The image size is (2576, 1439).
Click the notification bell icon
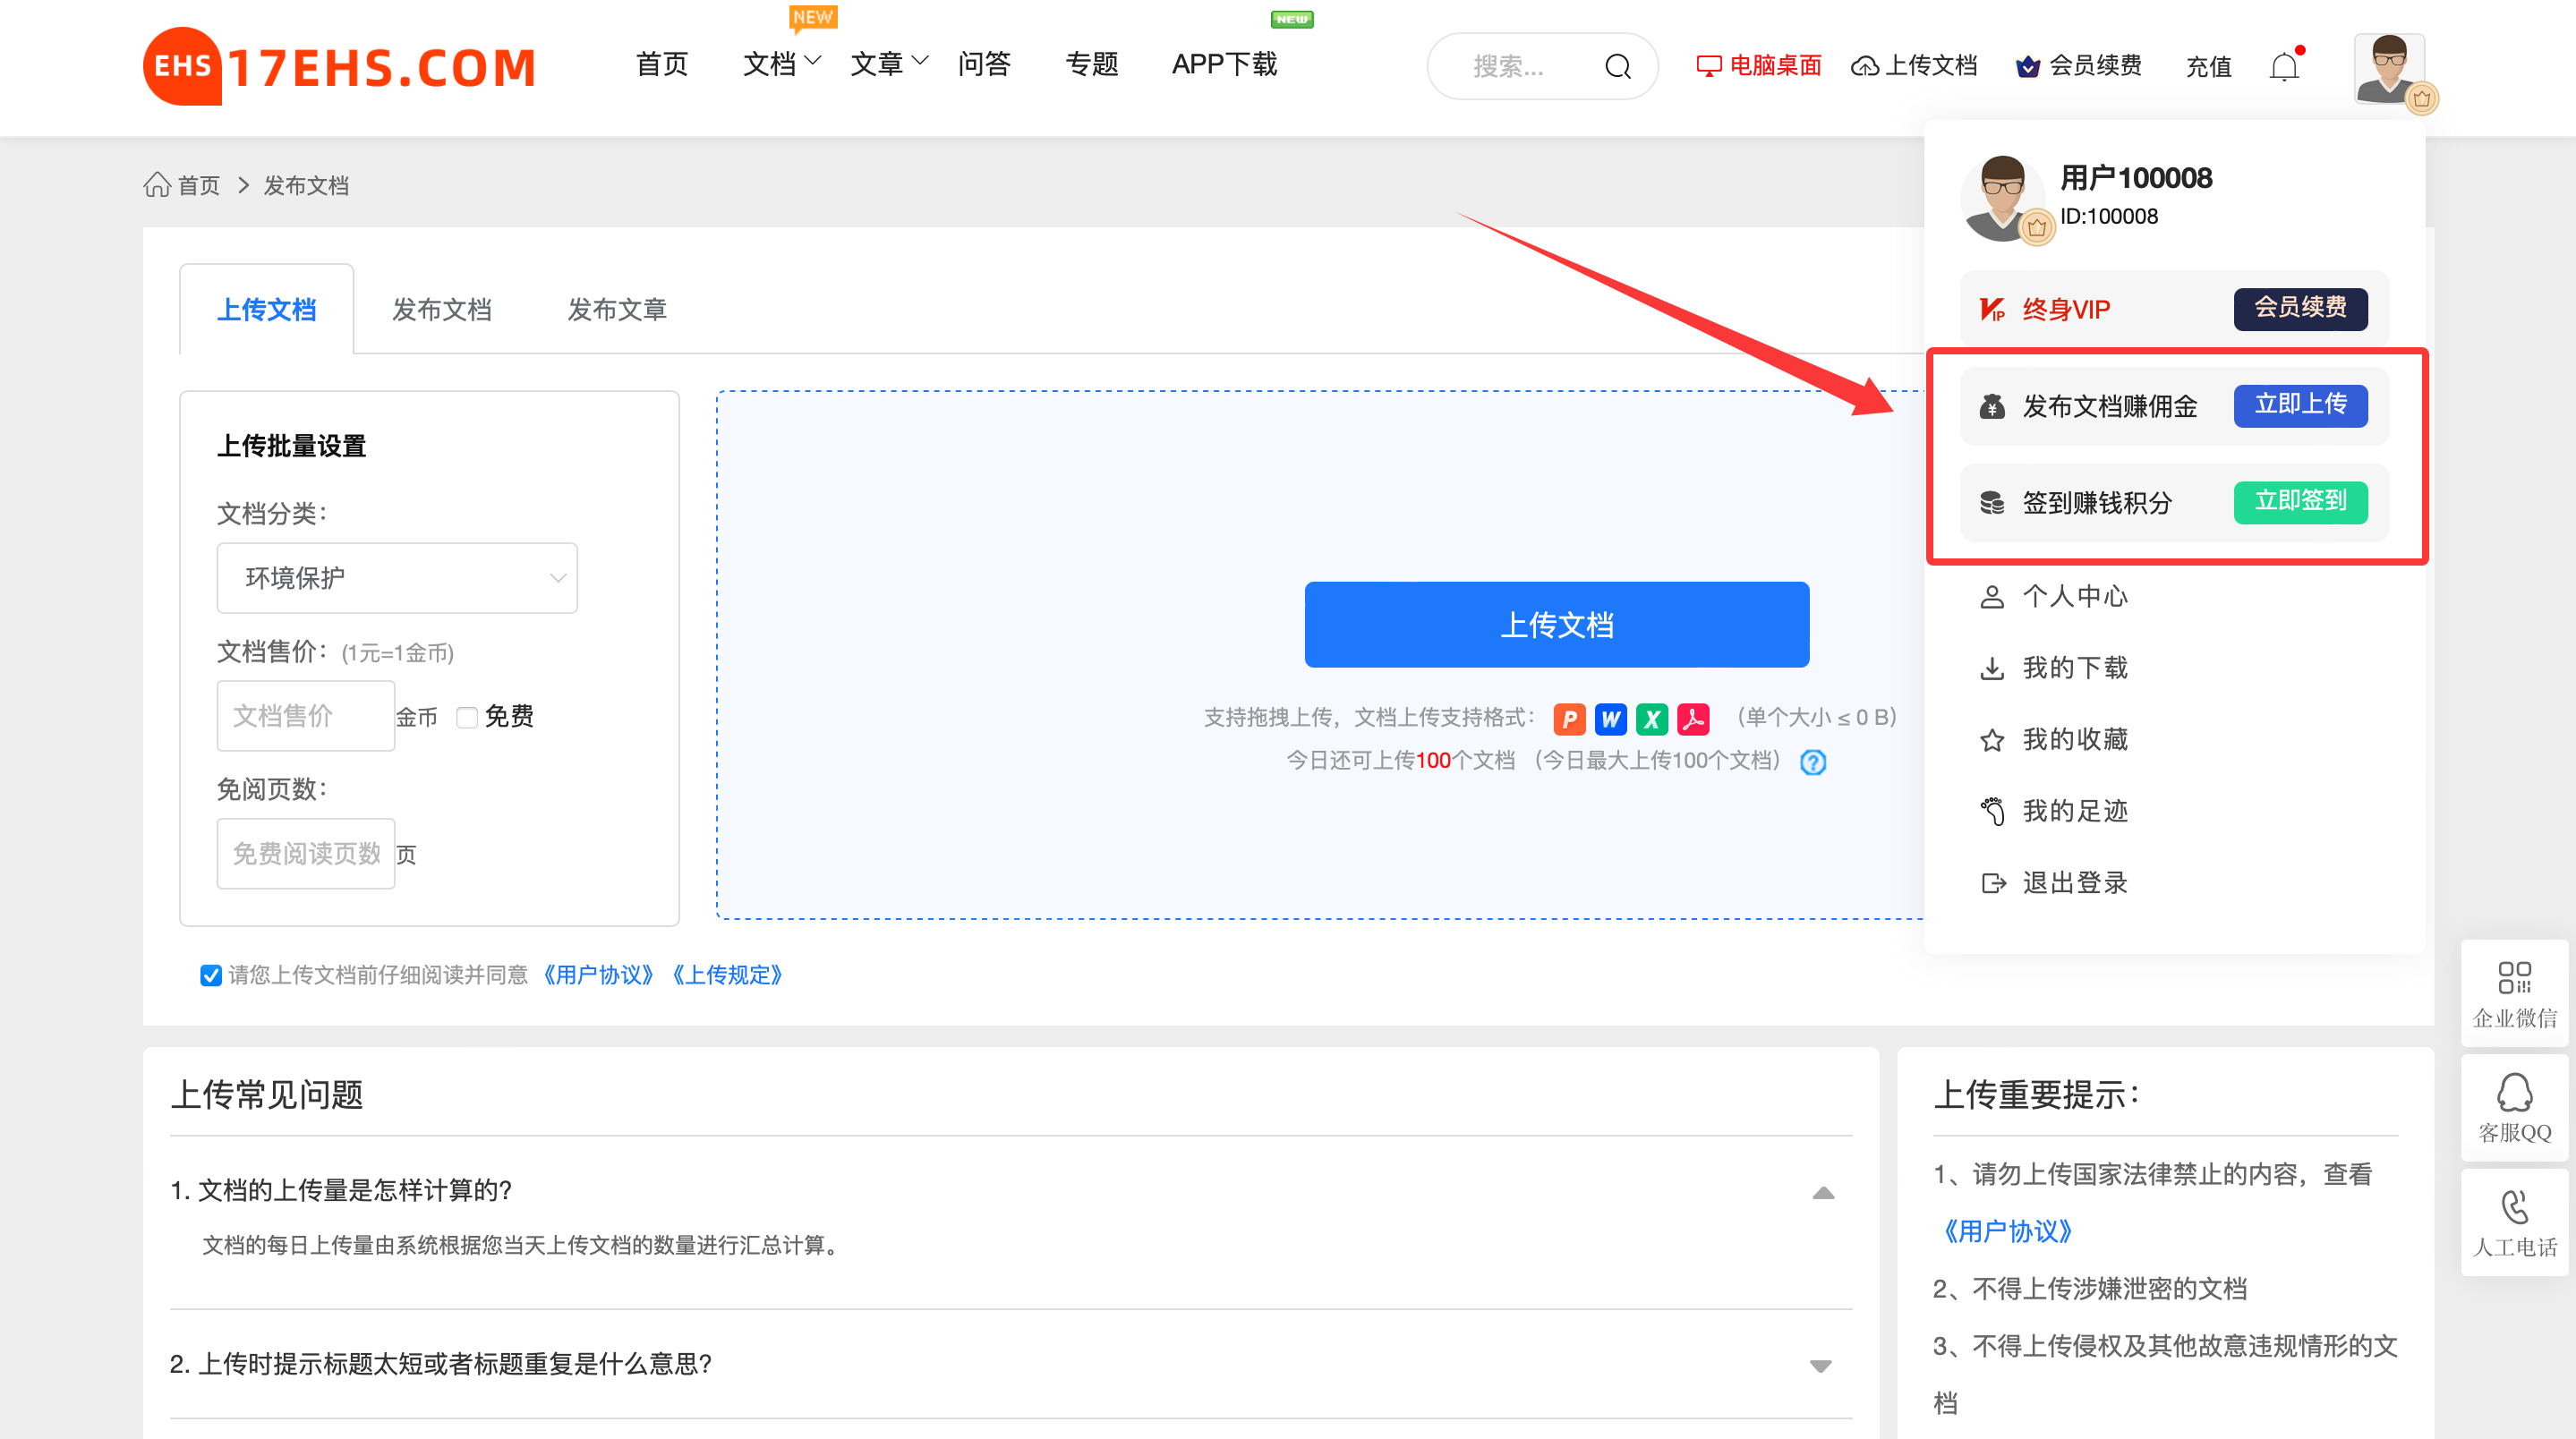(2285, 66)
